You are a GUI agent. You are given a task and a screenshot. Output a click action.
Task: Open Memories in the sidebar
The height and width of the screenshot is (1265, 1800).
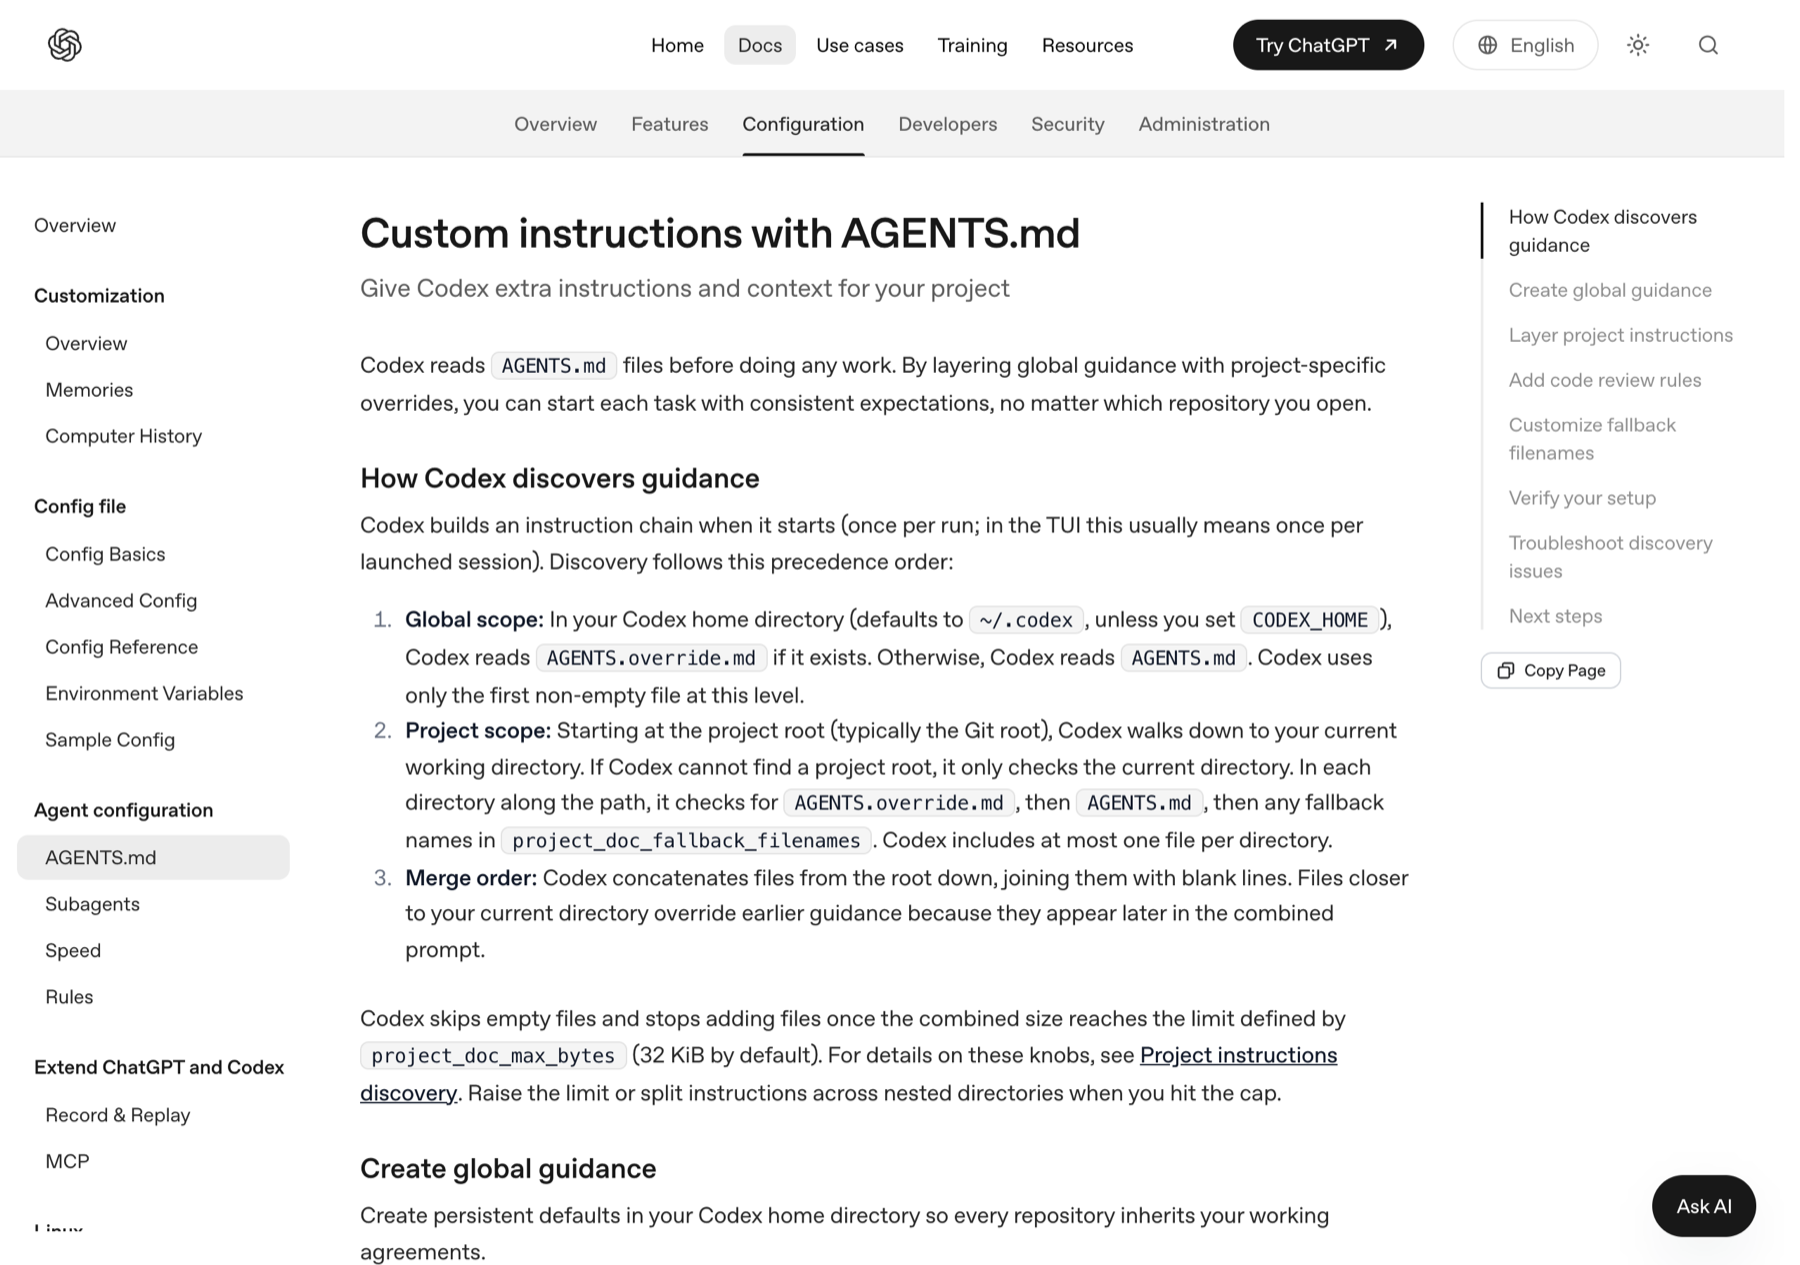click(x=89, y=390)
